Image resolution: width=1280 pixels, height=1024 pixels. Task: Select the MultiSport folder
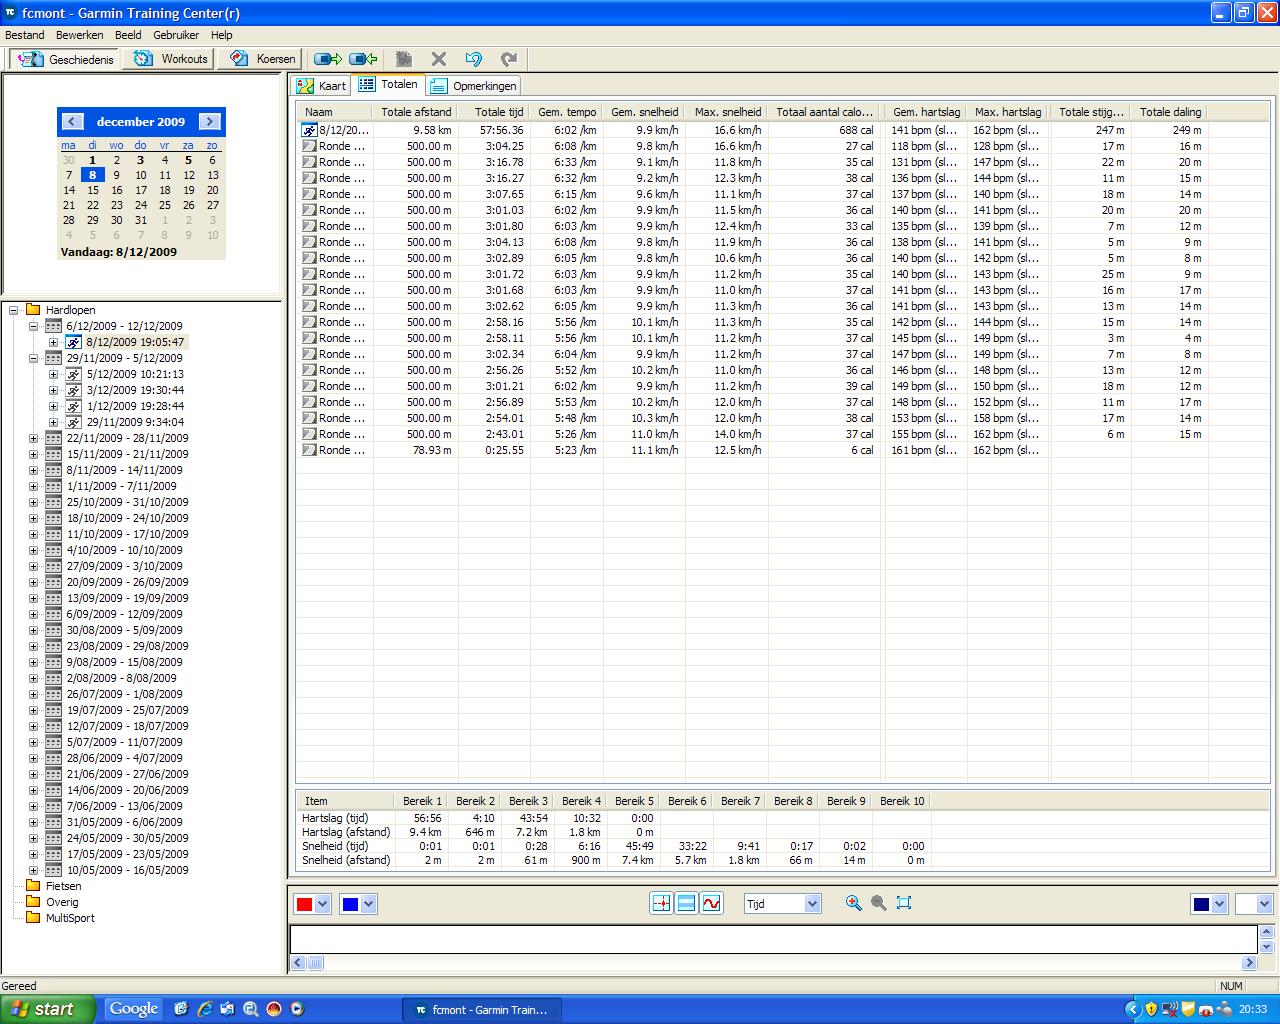coord(70,918)
